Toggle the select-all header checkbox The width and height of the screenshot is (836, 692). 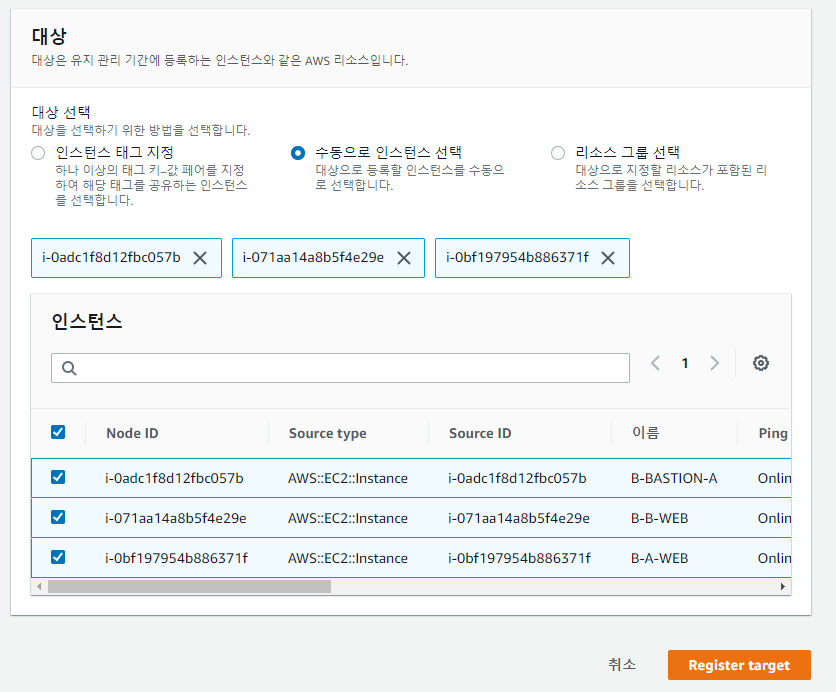pos(58,432)
